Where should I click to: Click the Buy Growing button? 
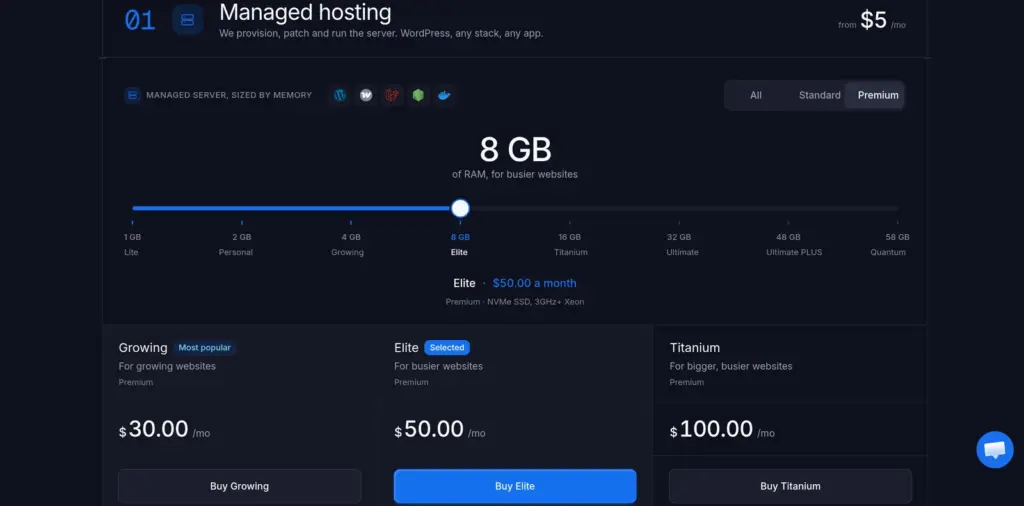239,486
